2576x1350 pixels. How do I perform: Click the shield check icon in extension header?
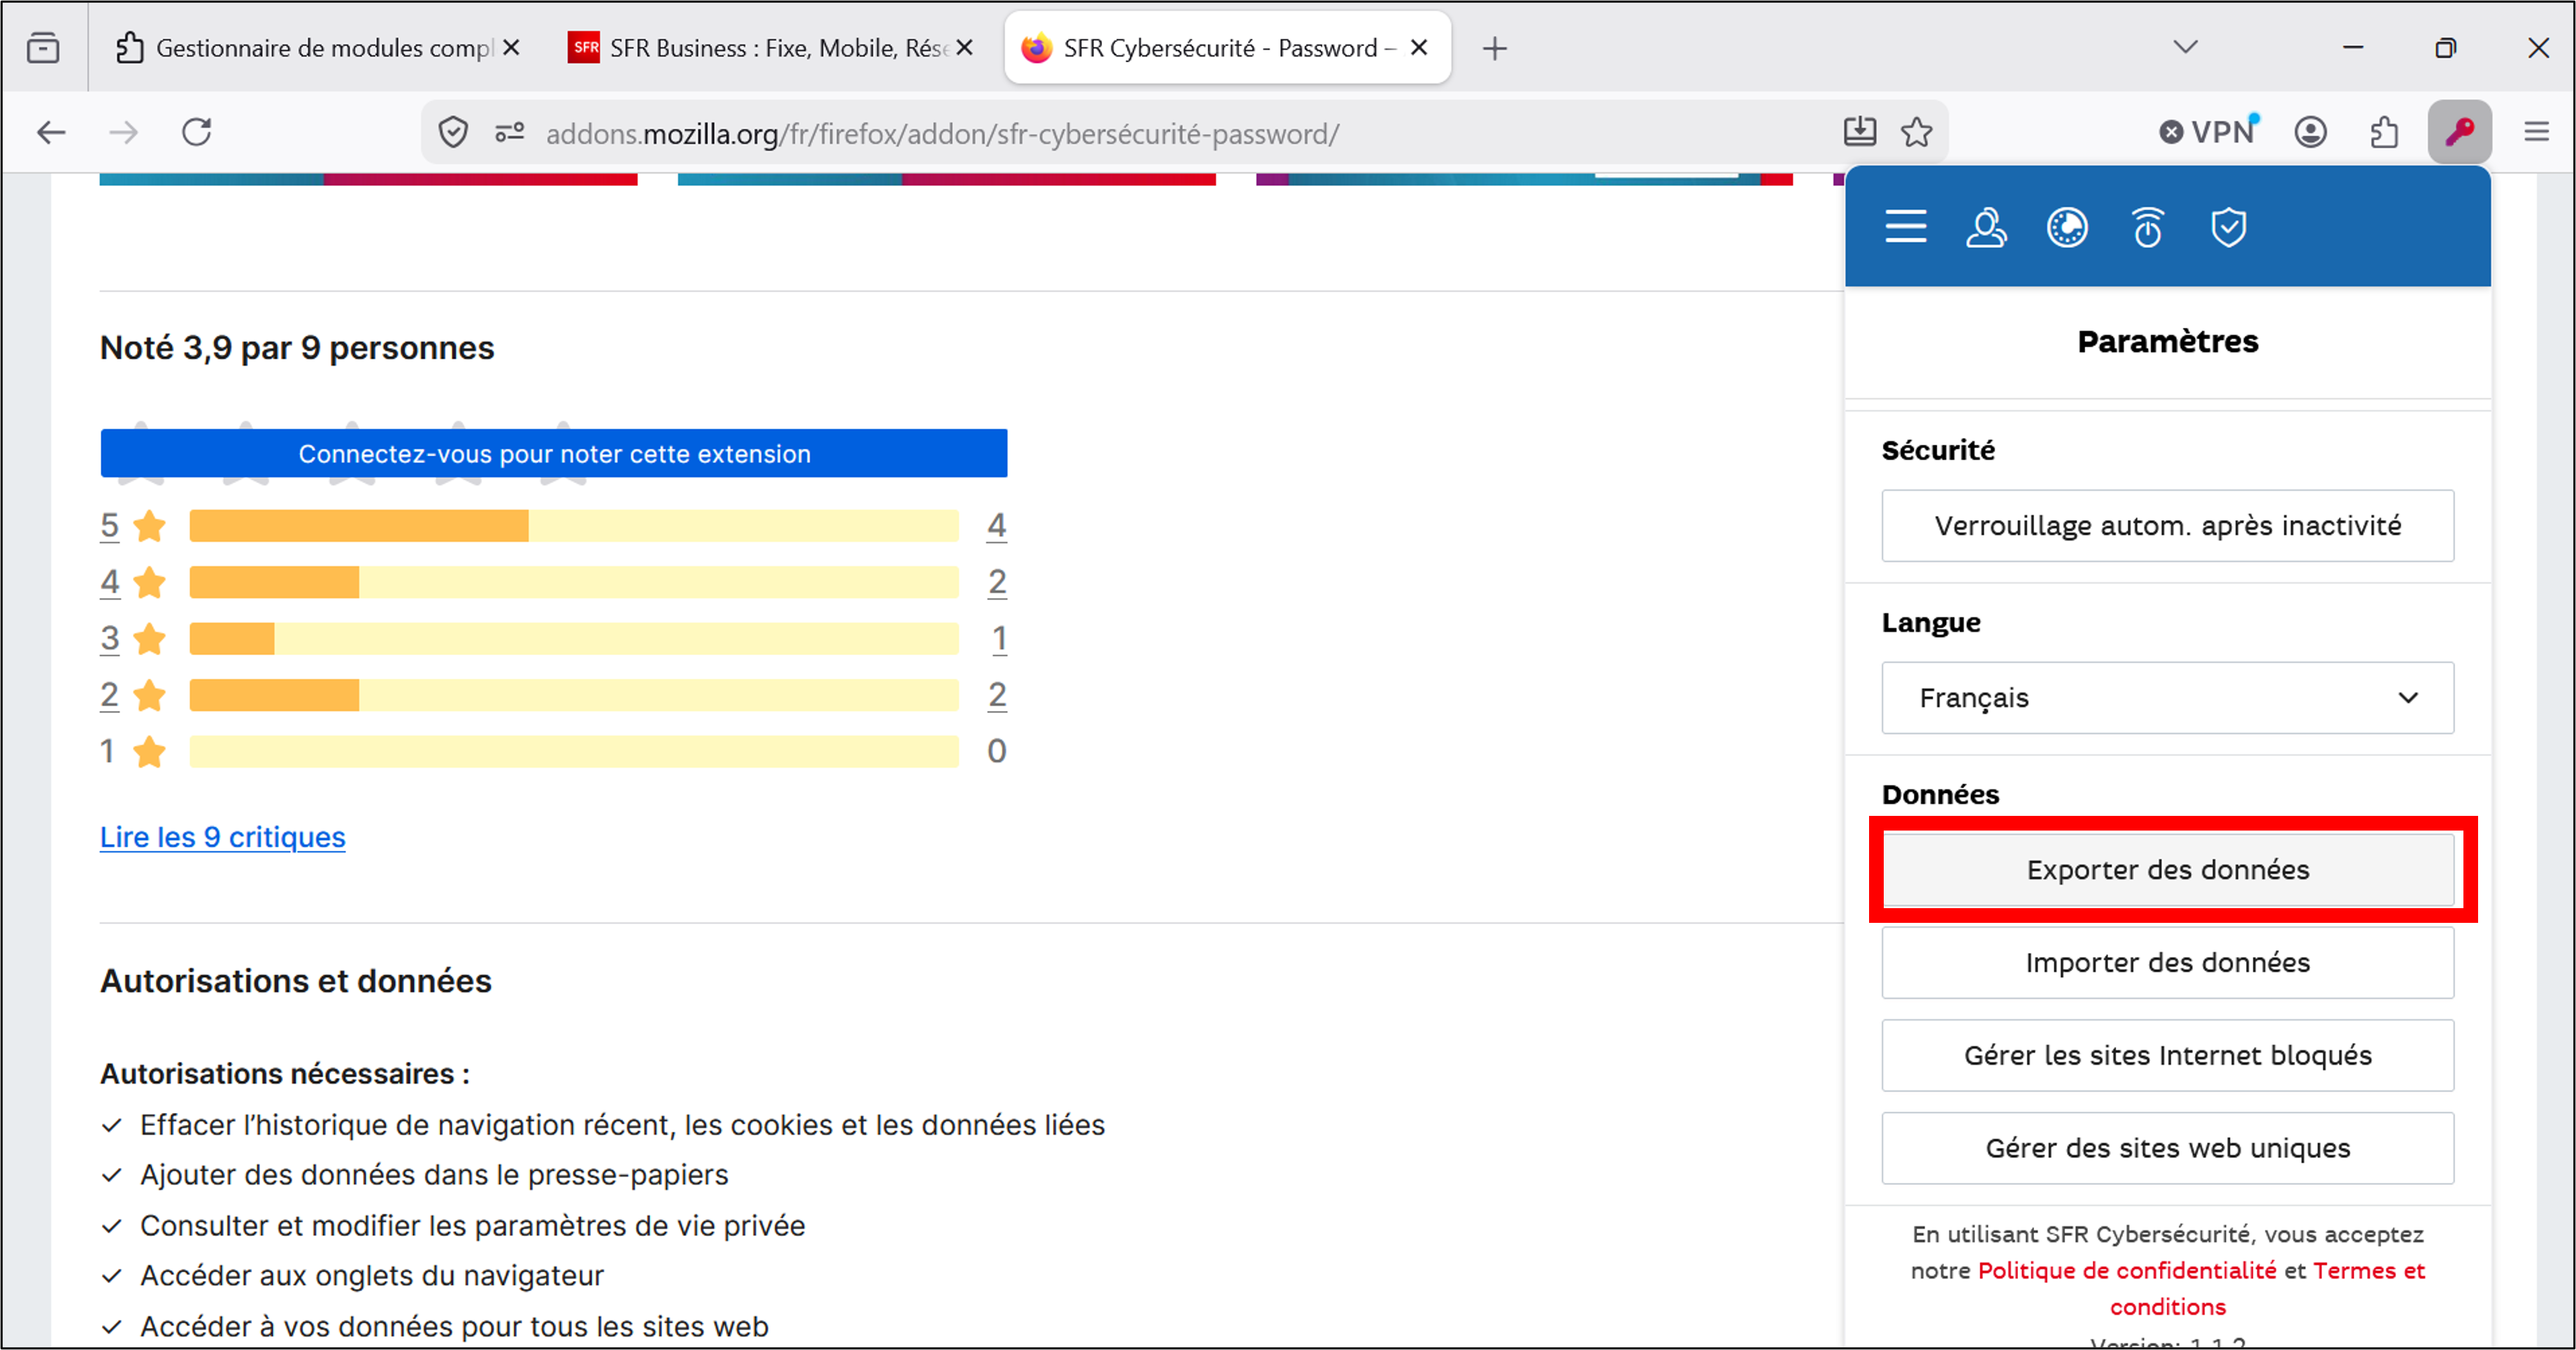pos(2228,227)
